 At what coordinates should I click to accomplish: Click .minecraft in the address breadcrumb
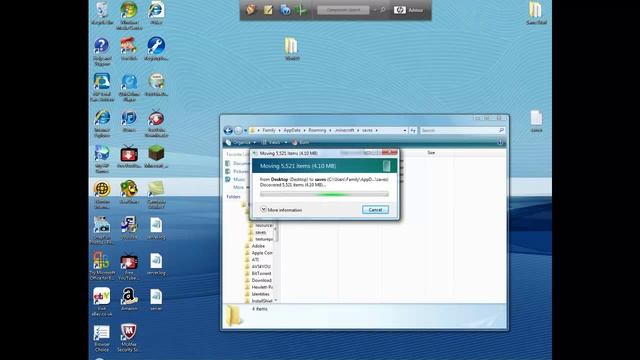coord(344,130)
